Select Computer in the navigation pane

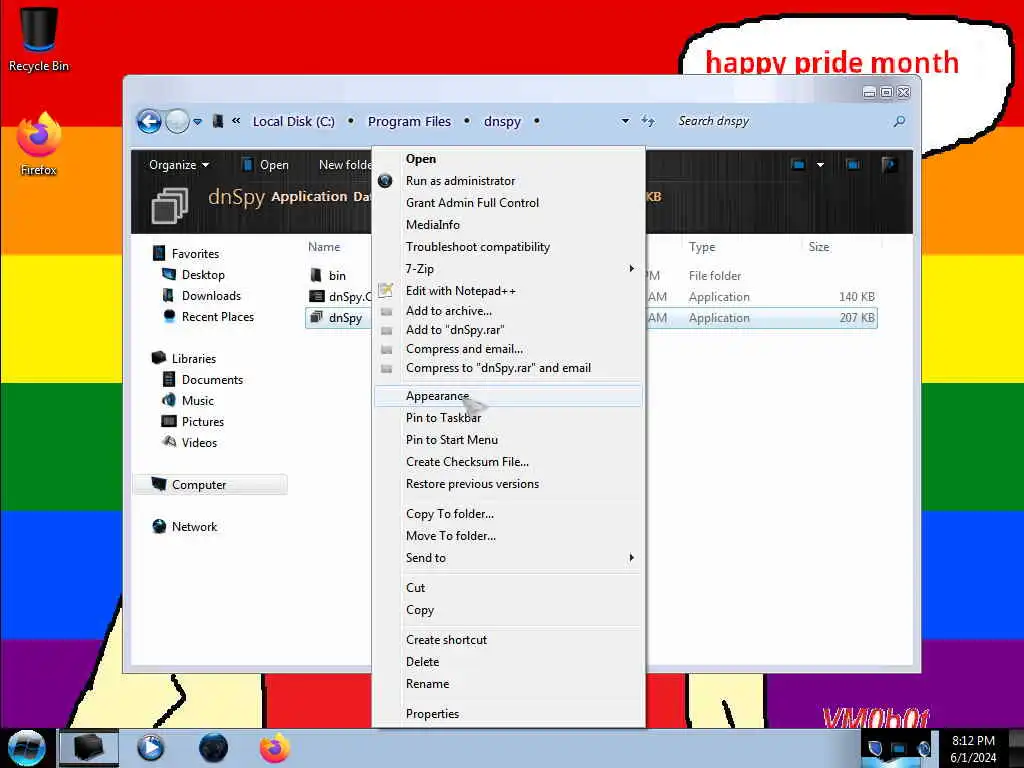coord(209,485)
